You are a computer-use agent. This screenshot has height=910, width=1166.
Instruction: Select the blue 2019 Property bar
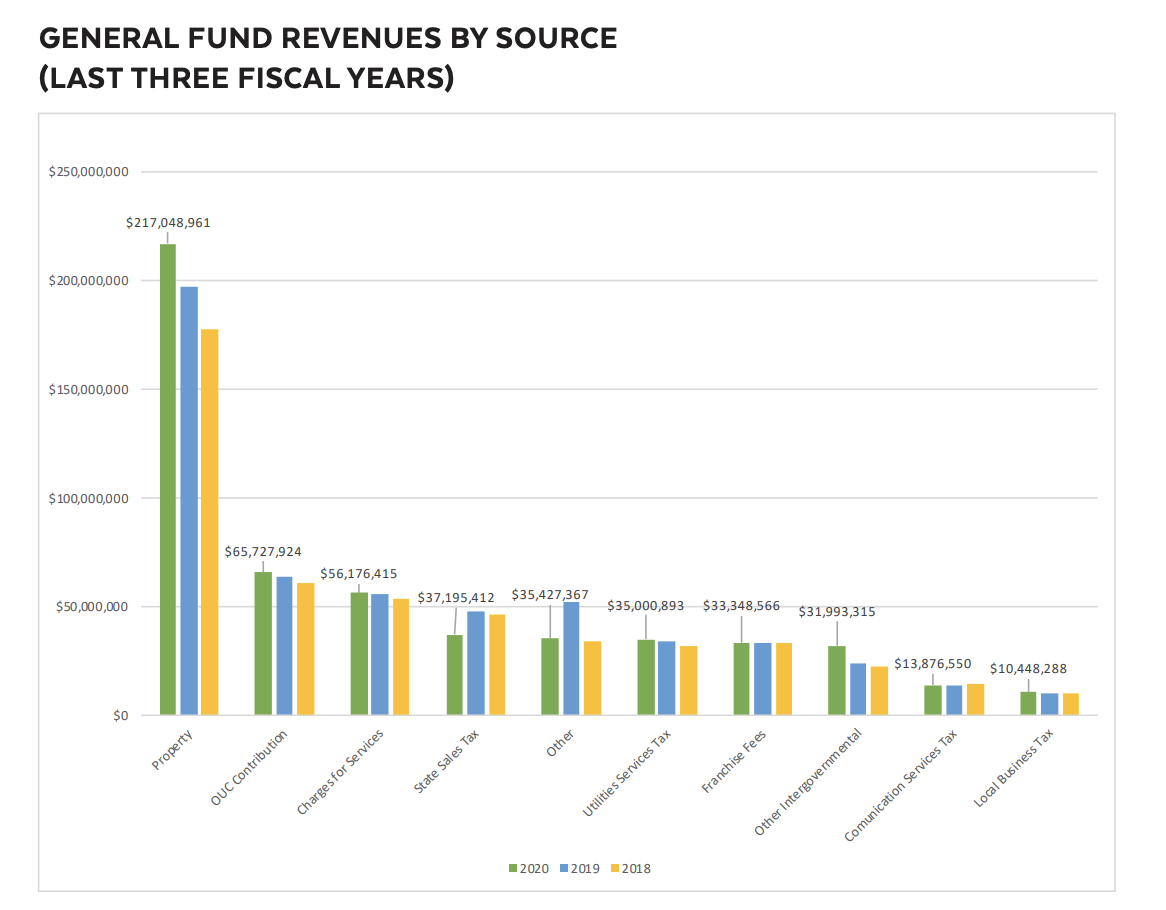pos(189,500)
